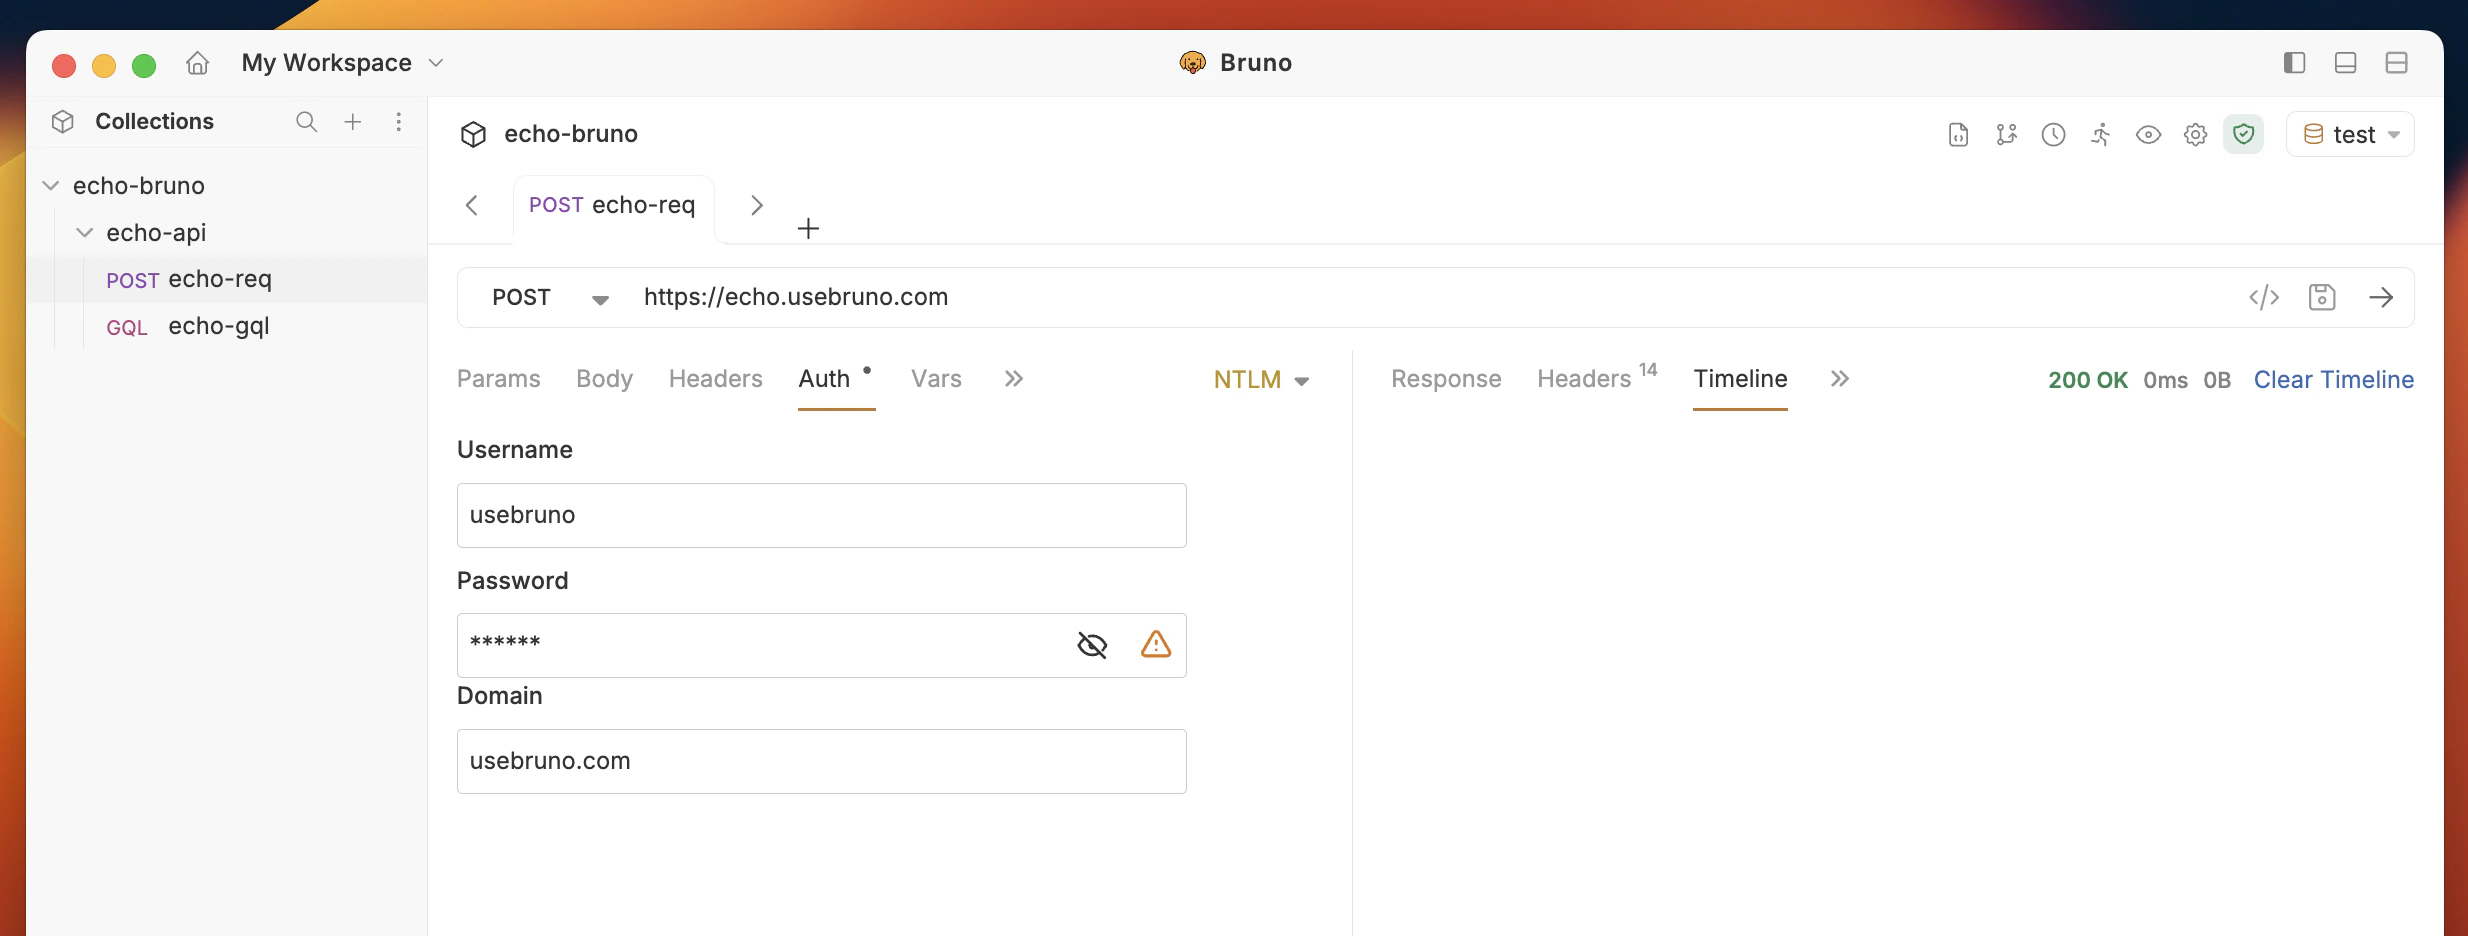Open request history via the clock icon
The image size is (2468, 936).
pyautogui.click(x=2053, y=134)
